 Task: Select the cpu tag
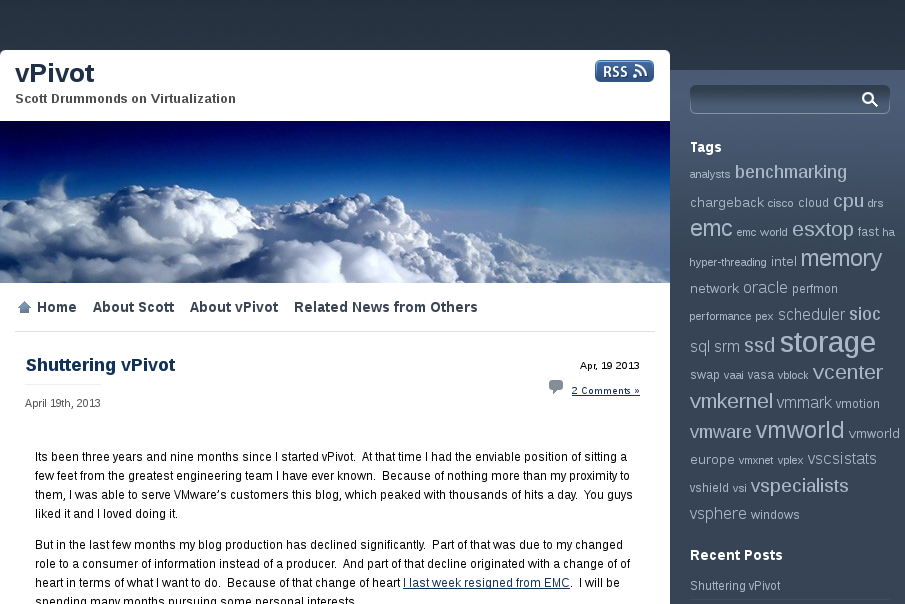848,202
